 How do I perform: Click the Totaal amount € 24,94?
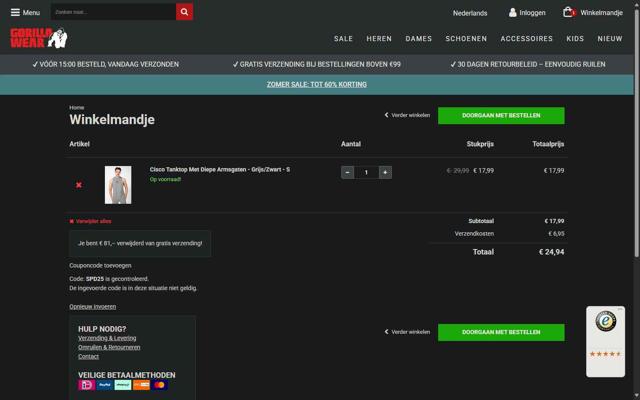click(551, 252)
